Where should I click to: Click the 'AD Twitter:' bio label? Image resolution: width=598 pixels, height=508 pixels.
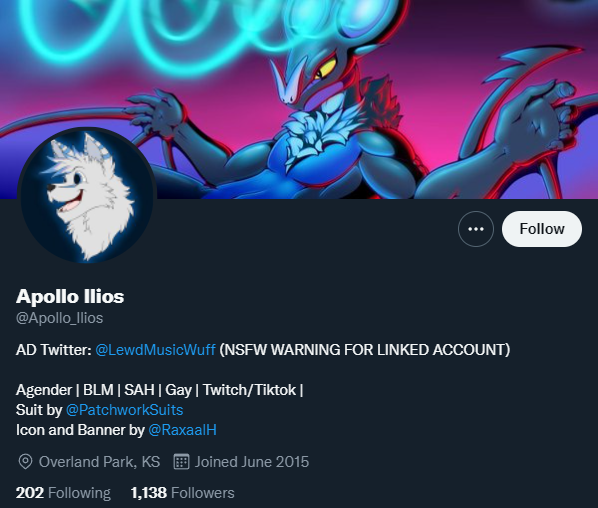coord(54,350)
